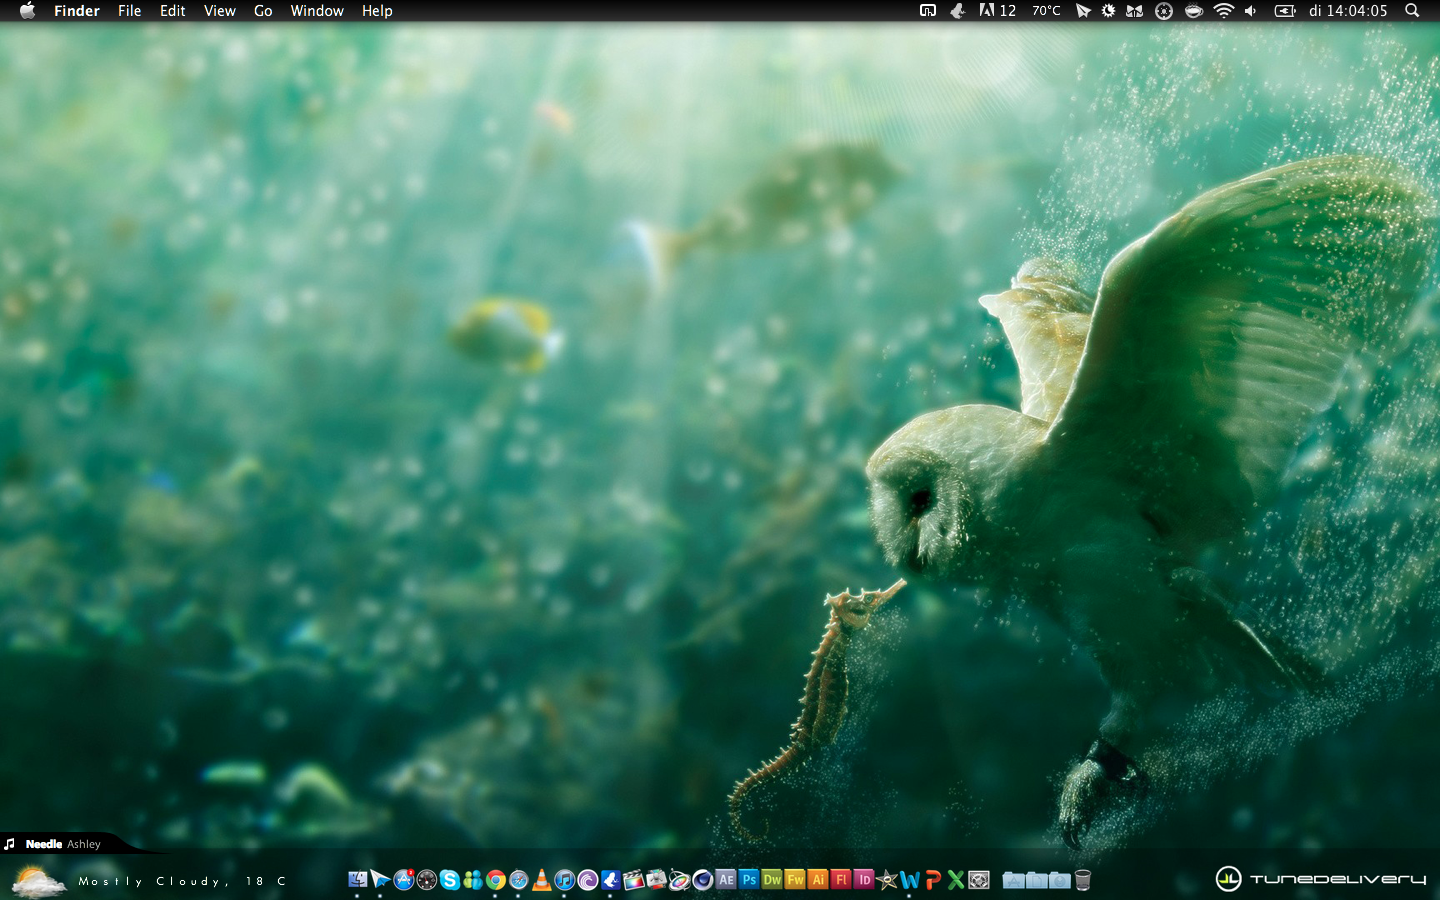Open the Apple menu
The height and width of the screenshot is (900, 1440).
27,11
